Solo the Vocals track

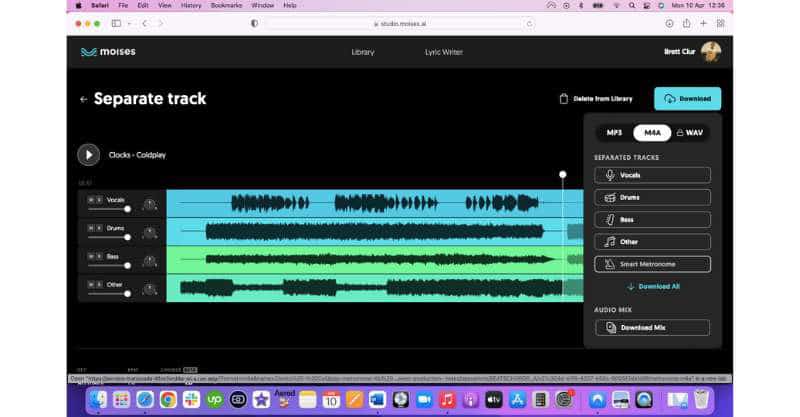pyautogui.click(x=99, y=200)
